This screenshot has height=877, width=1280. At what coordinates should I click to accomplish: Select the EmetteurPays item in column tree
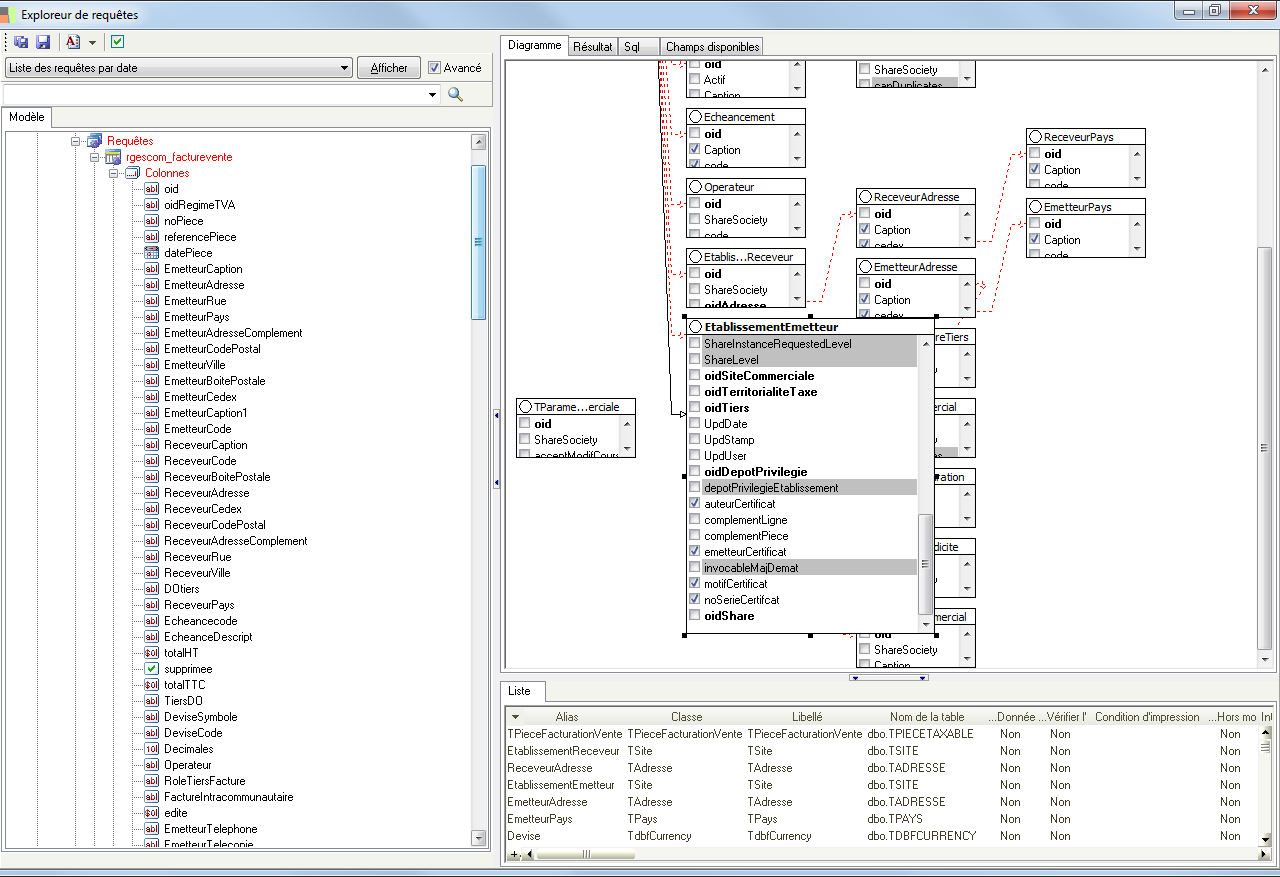click(x=197, y=317)
